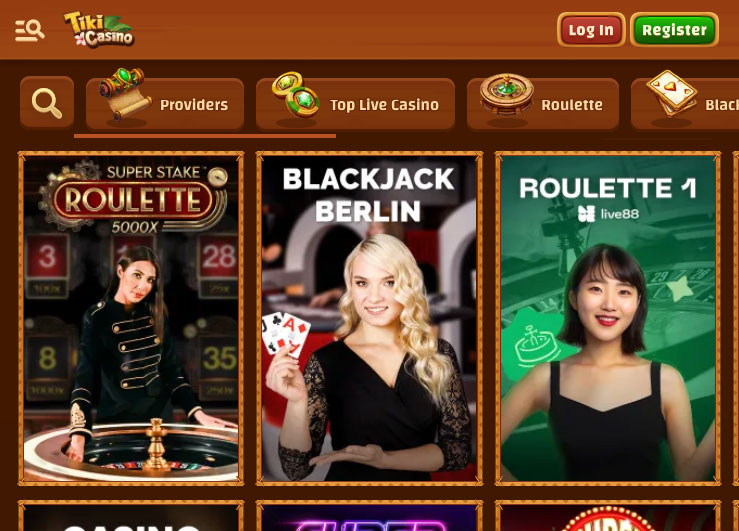Click the category bar horizontal scroll indicator
Screen dimensions: 739x531
click(205, 136)
